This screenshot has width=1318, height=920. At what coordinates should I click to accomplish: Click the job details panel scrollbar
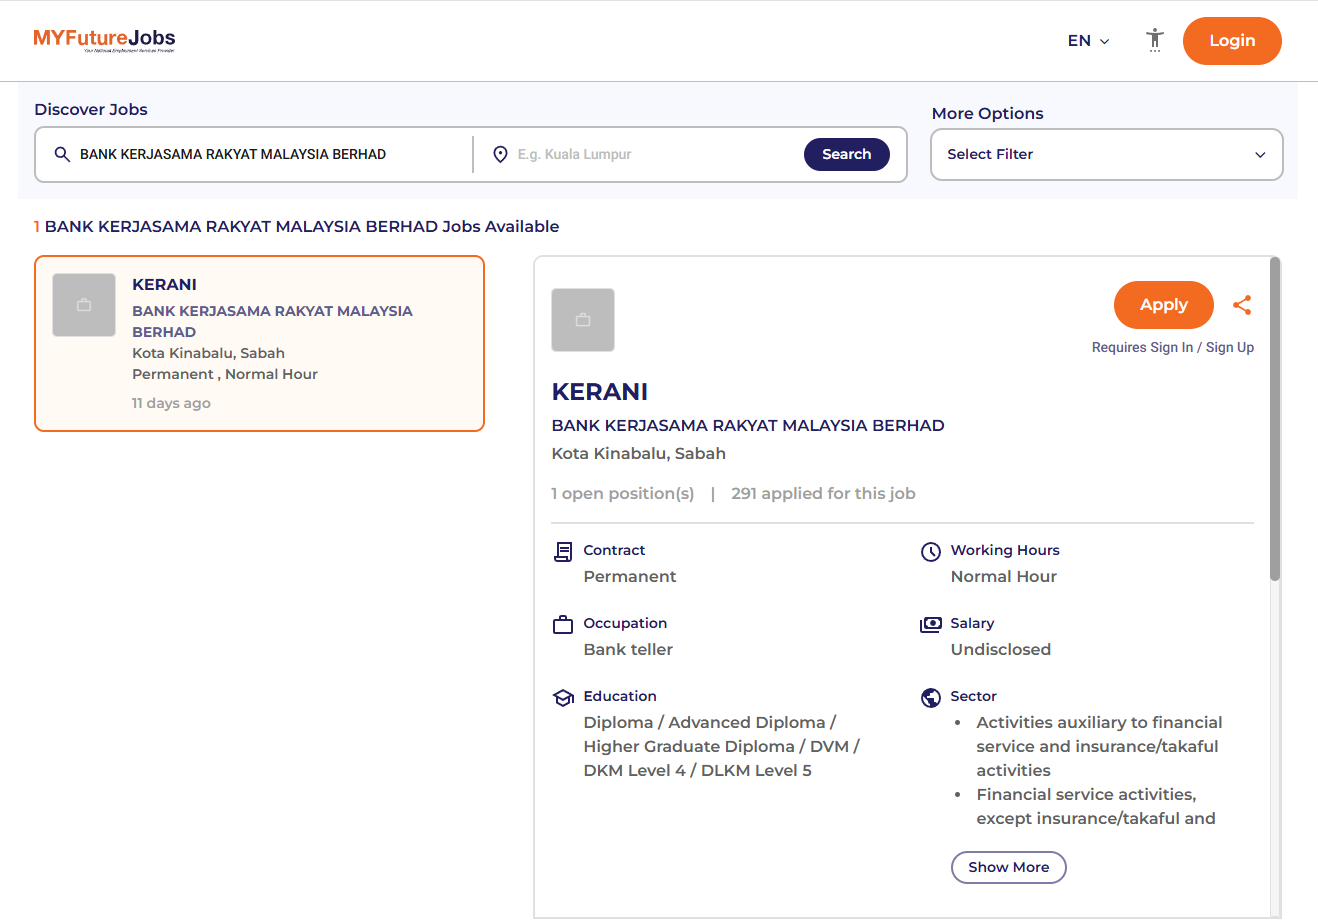pos(1275,420)
